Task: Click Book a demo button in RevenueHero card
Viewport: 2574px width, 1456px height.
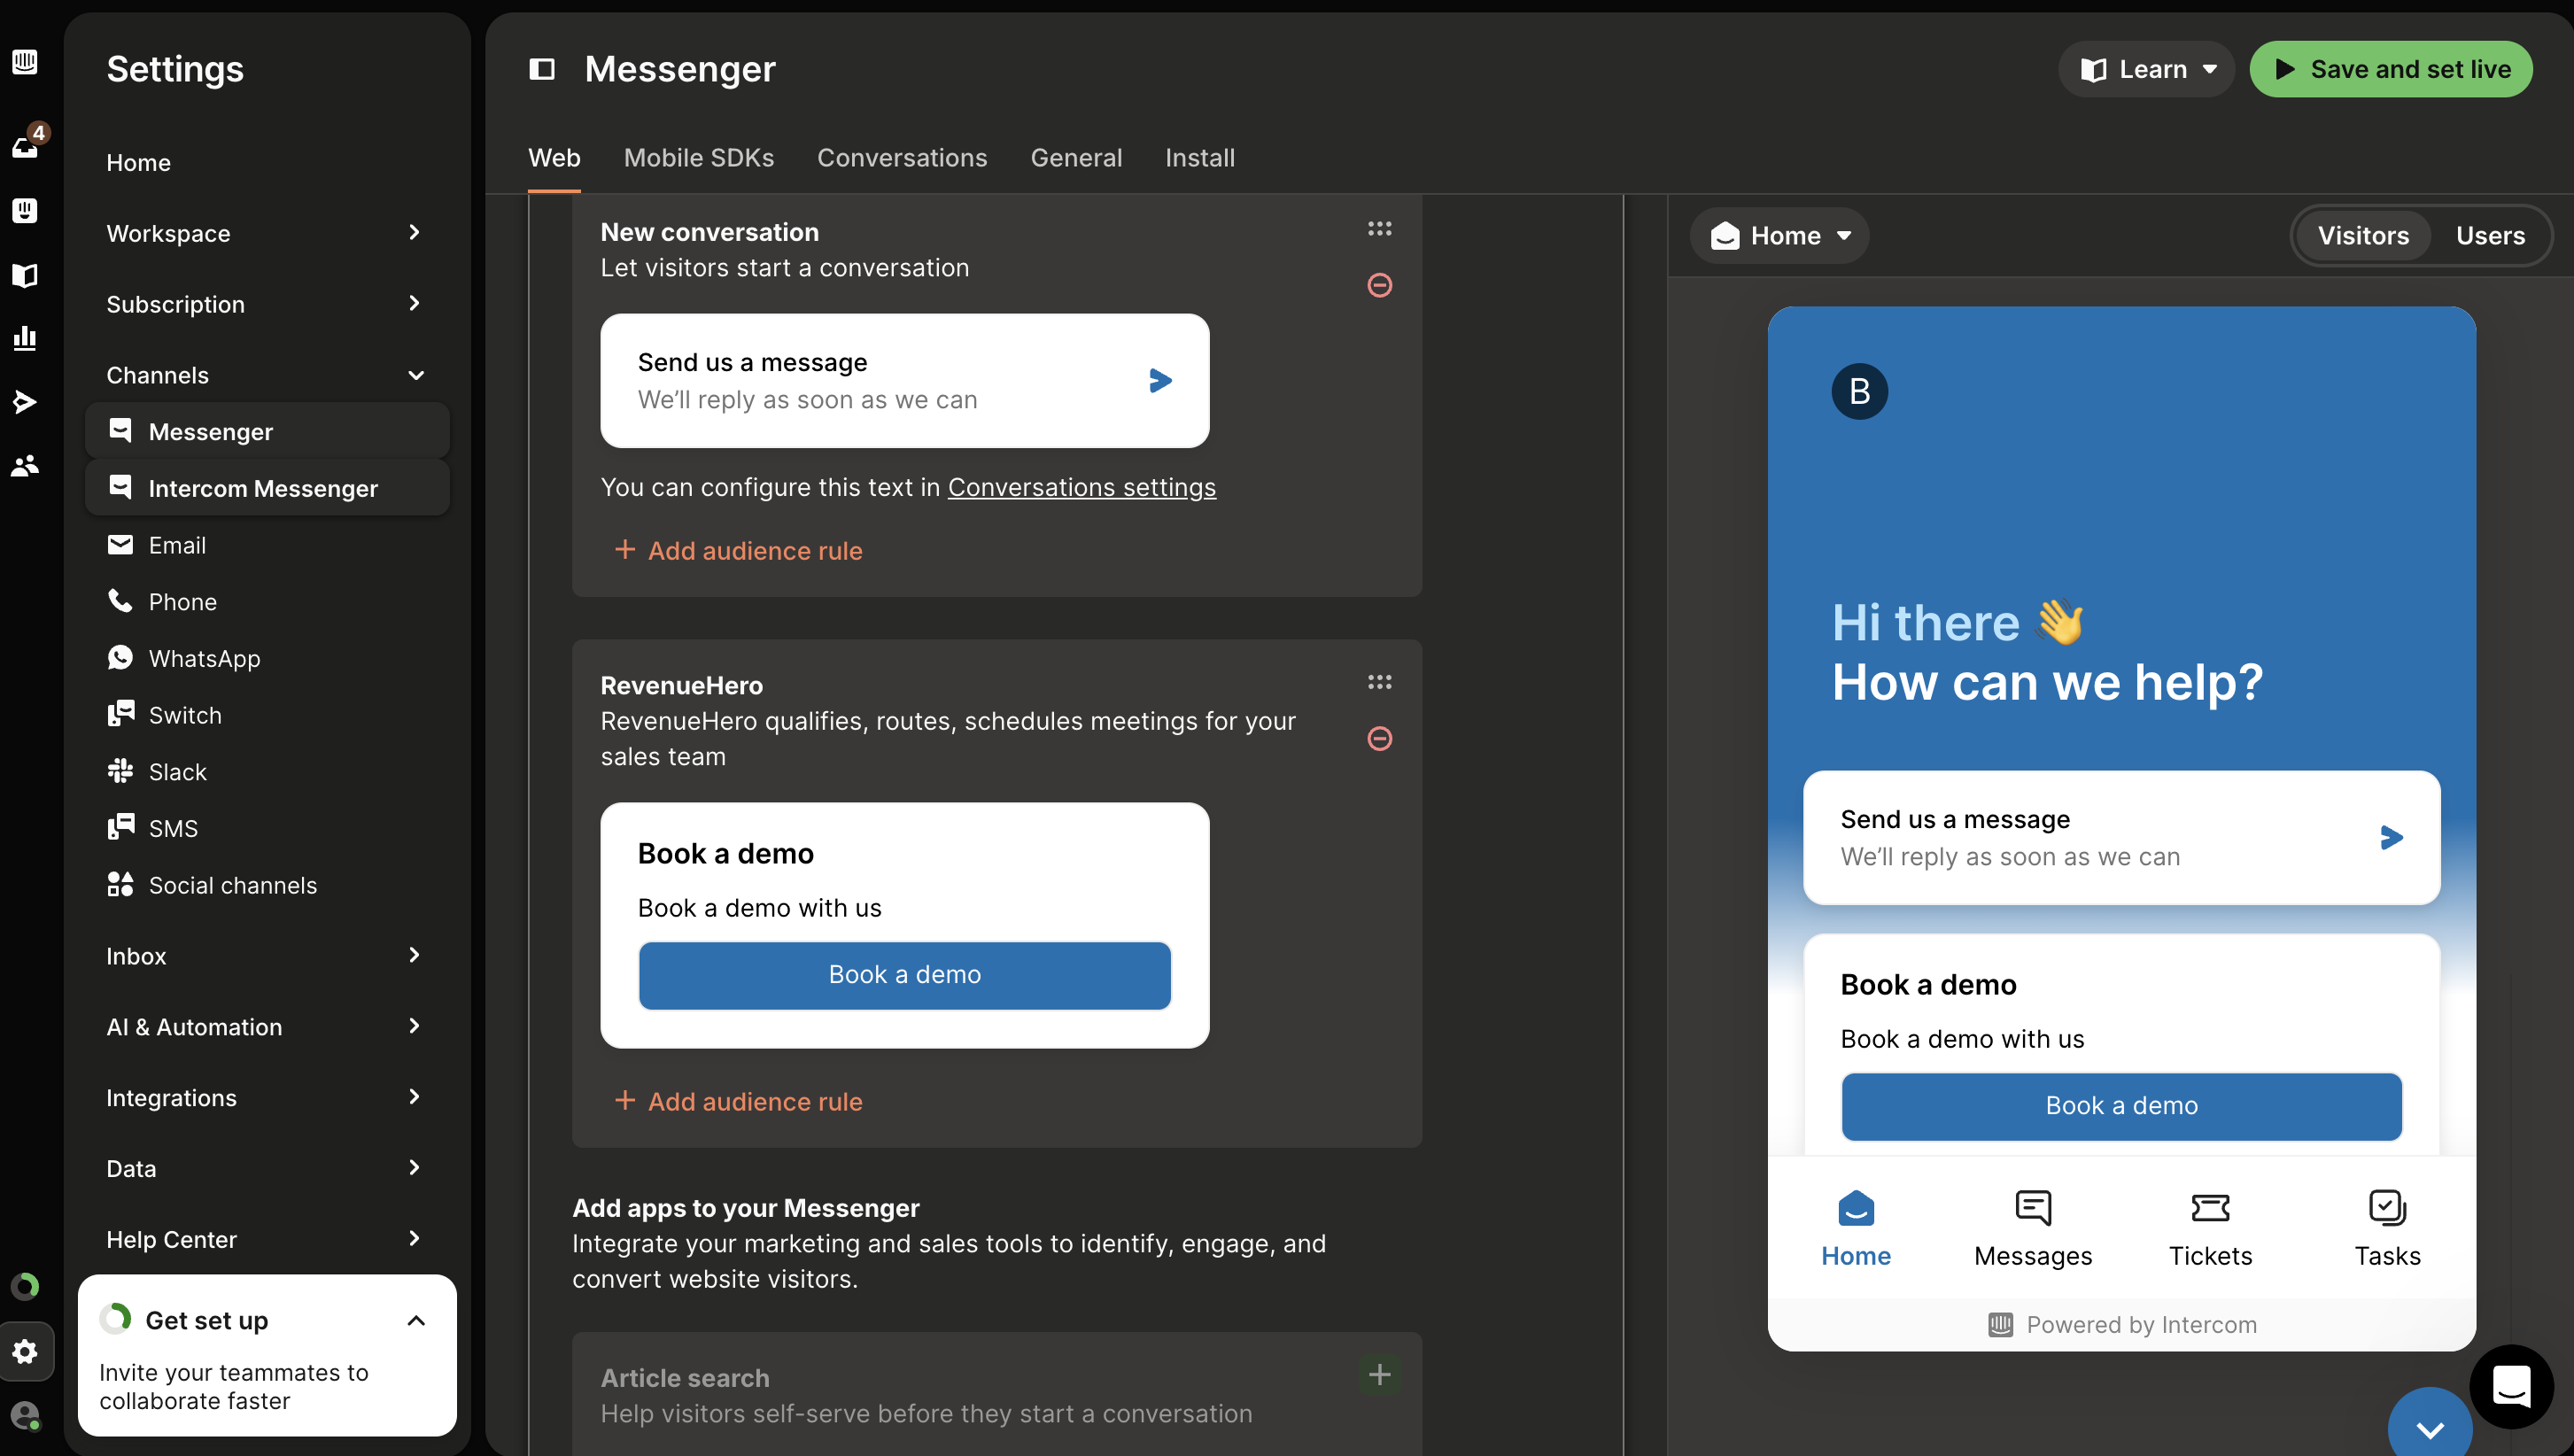Action: (904, 975)
